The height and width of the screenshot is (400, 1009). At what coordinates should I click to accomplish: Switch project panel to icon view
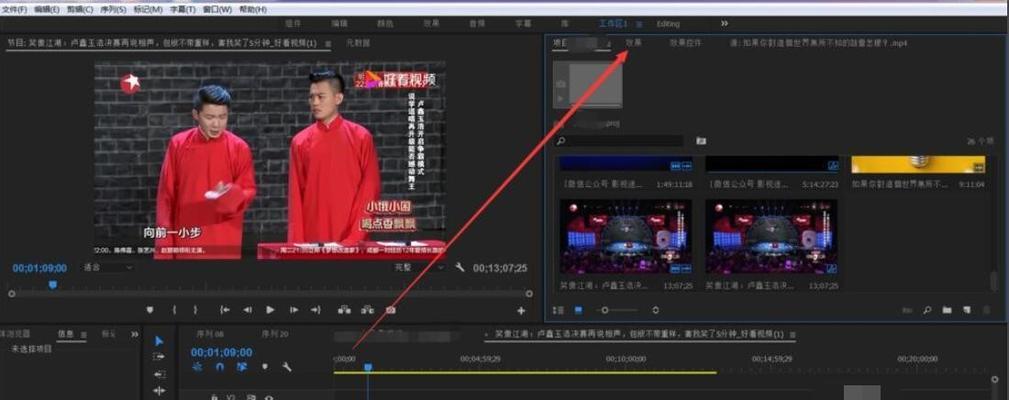point(579,310)
